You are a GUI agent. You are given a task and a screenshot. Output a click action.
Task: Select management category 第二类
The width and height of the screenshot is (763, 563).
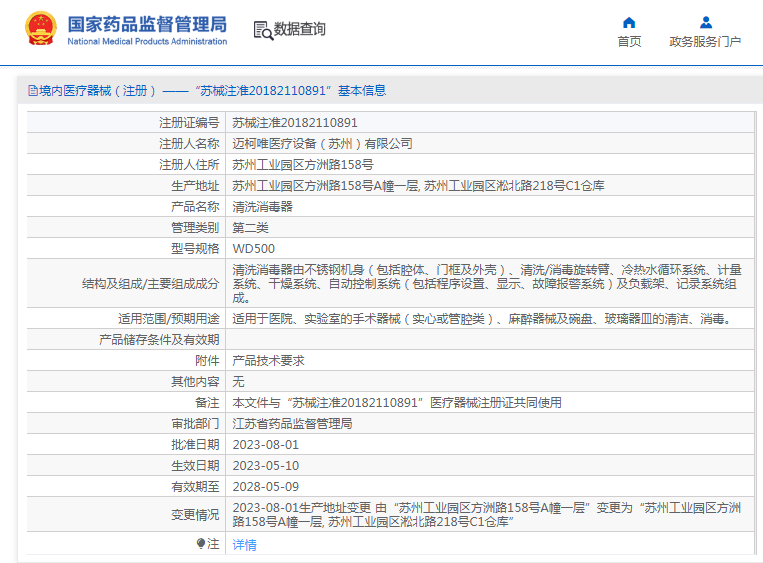click(251, 228)
